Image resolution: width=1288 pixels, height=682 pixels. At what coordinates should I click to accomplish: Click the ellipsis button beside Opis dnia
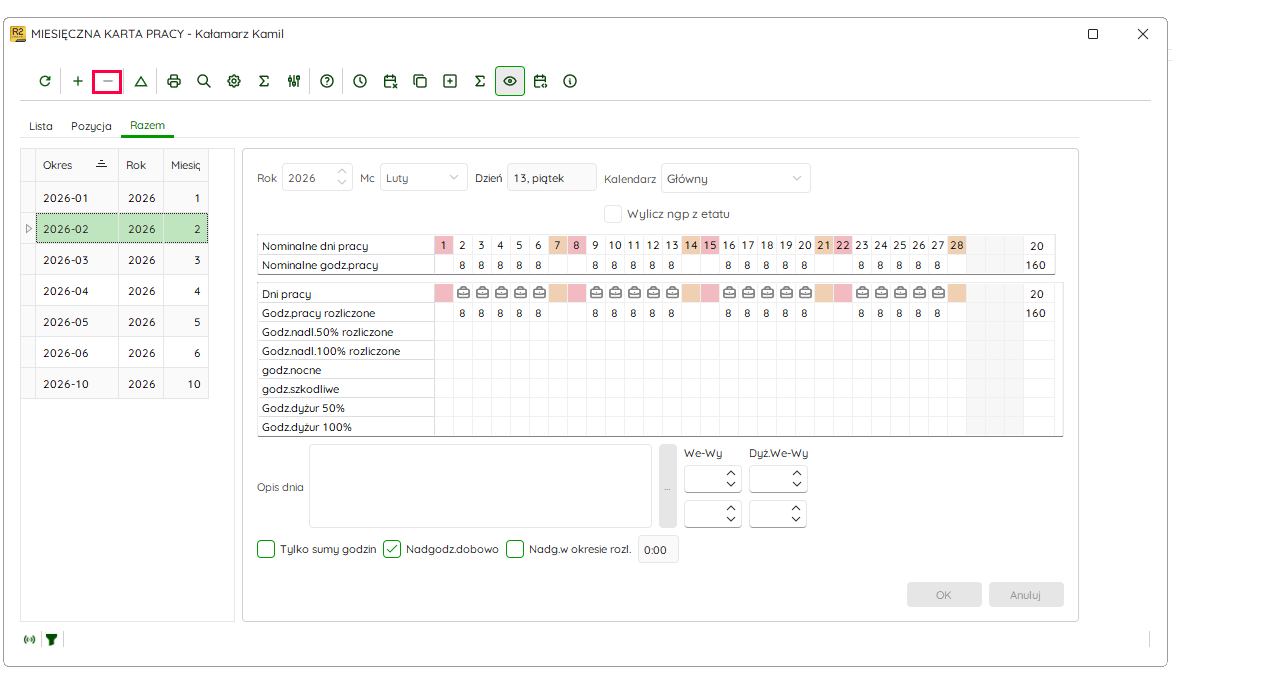click(668, 486)
